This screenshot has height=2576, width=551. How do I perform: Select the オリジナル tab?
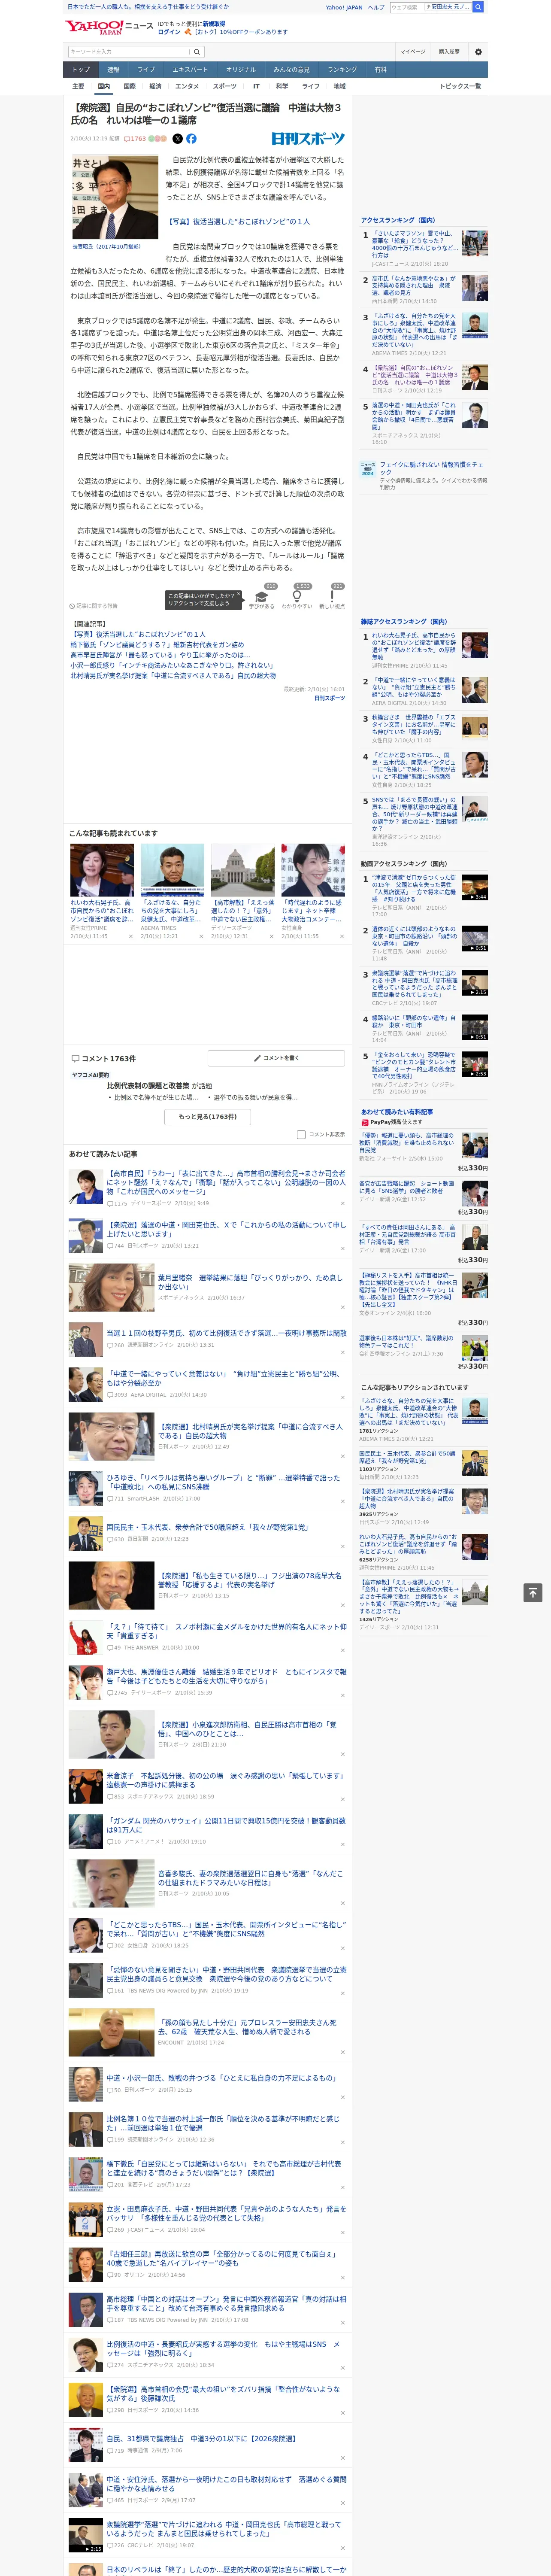point(241,70)
